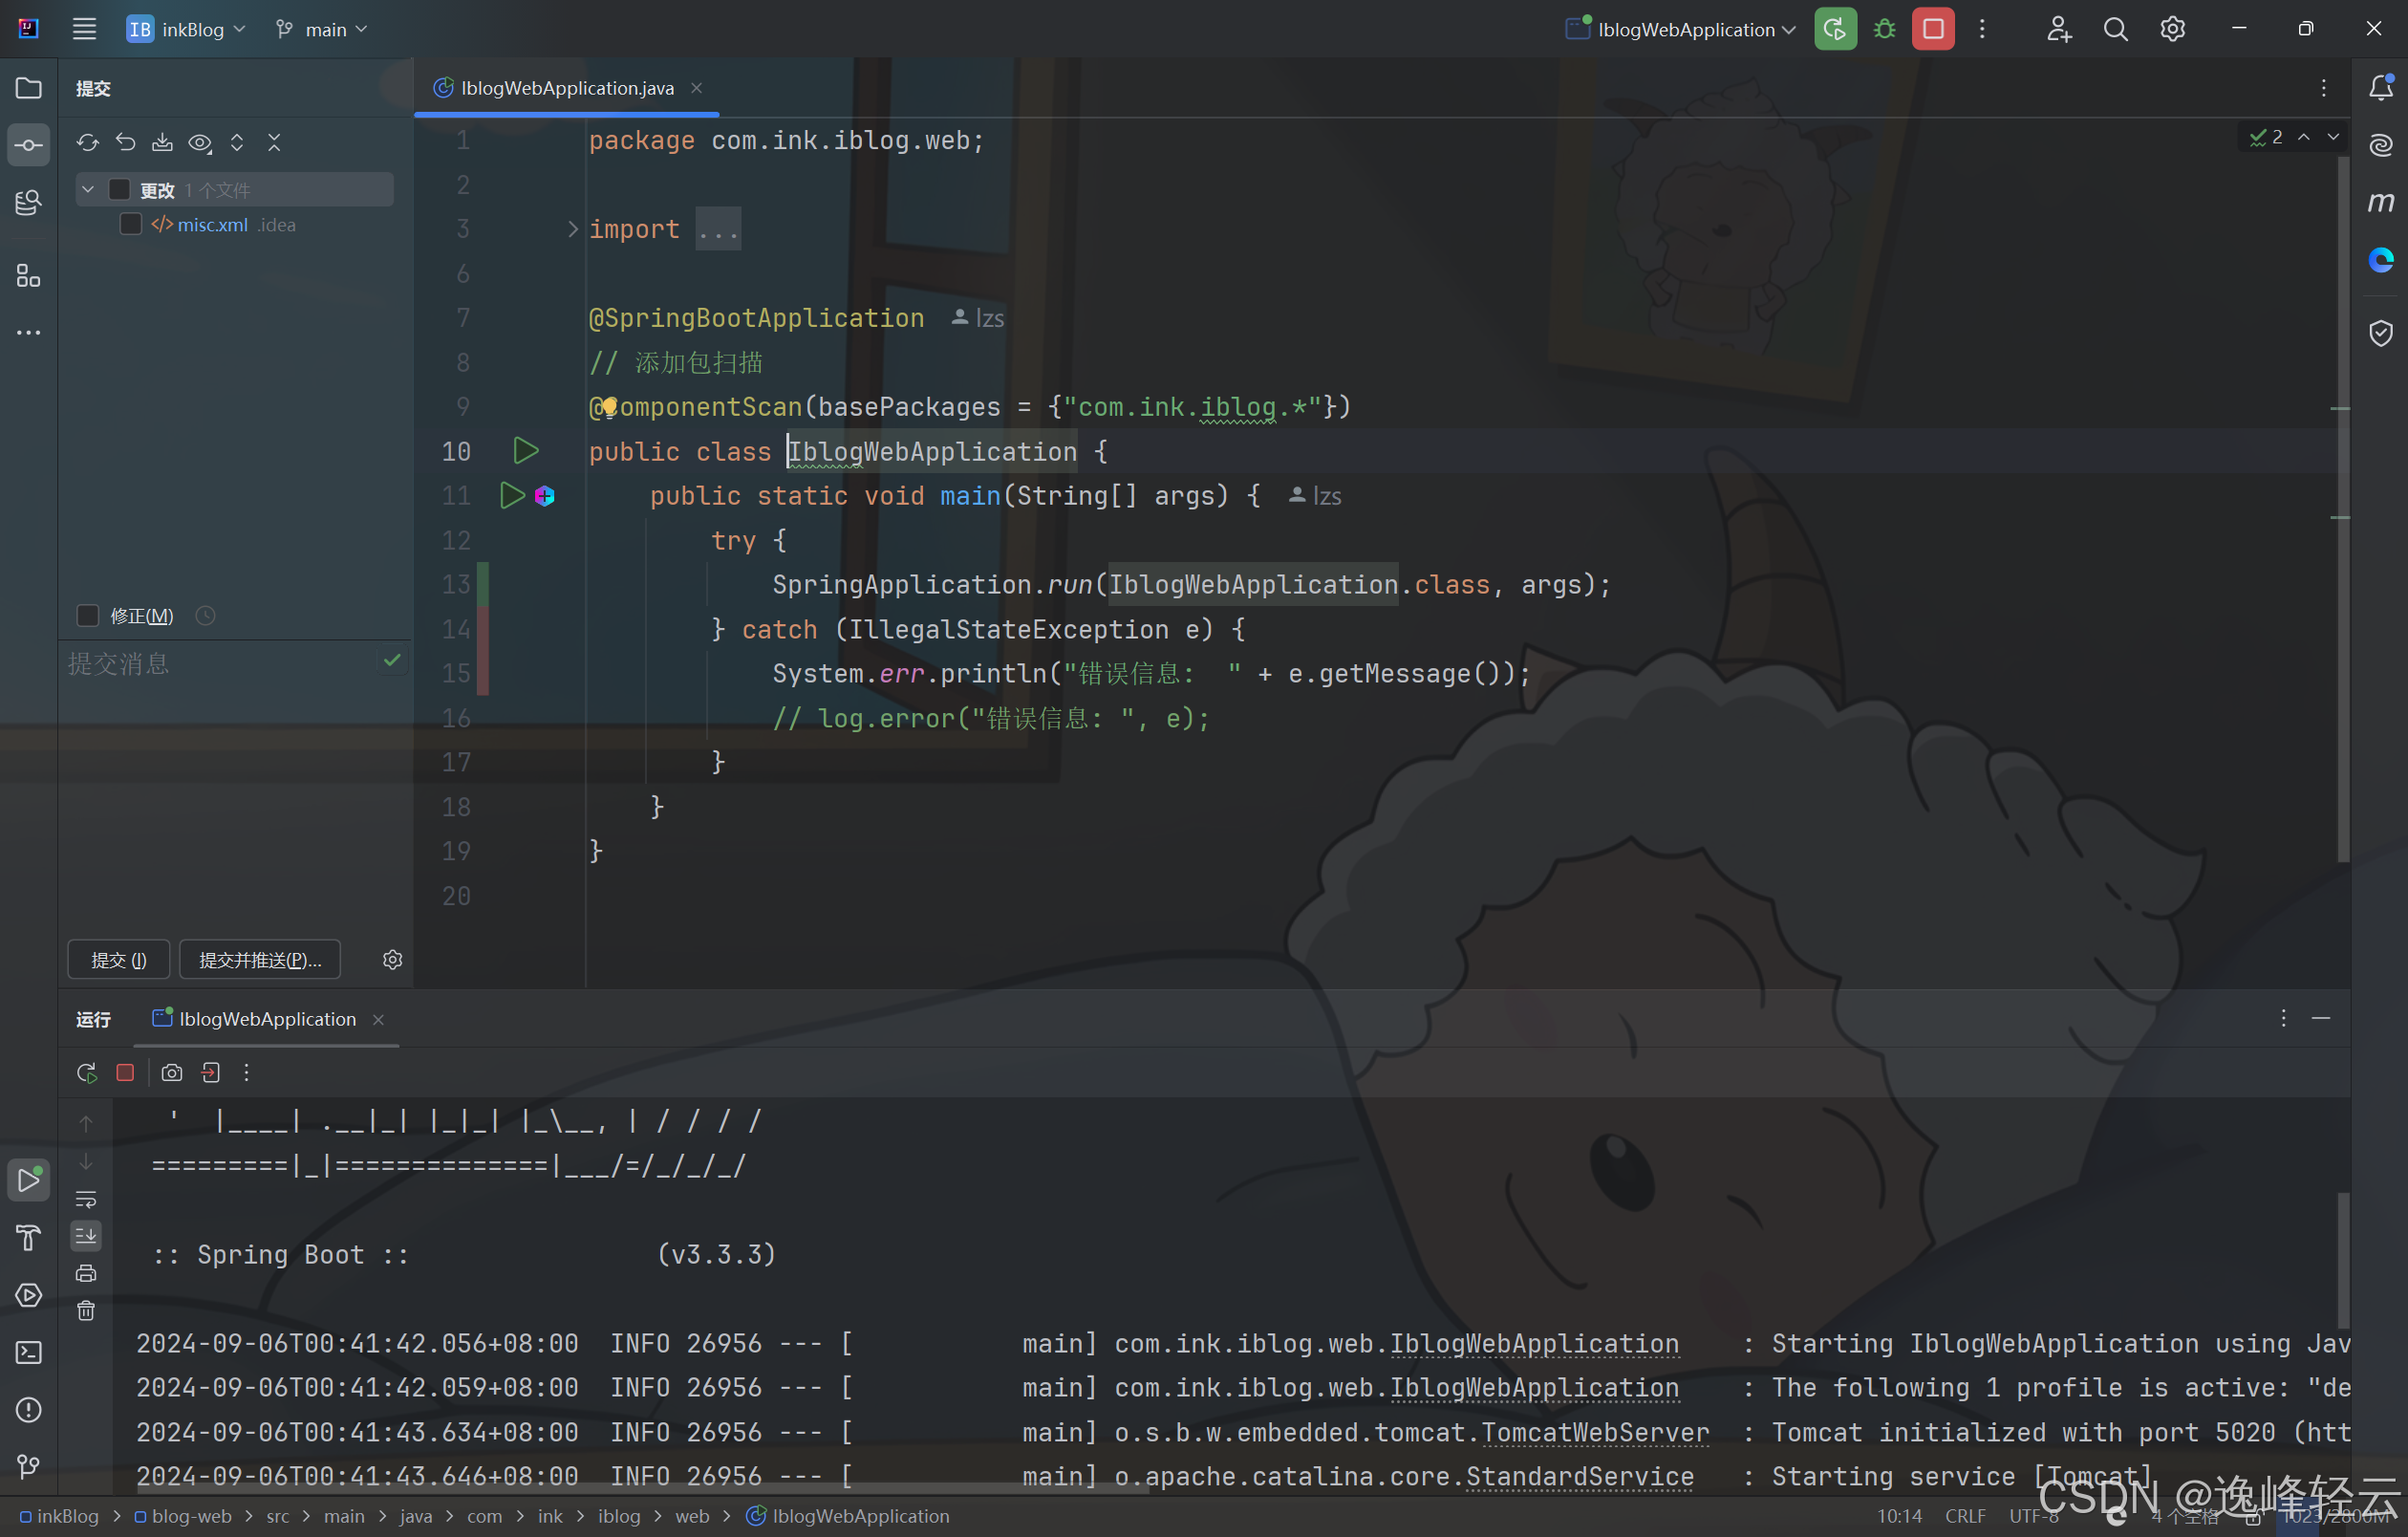Rerun IblogWebApplication from top toolbar
The width and height of the screenshot is (2408, 1537).
(x=1835, y=29)
